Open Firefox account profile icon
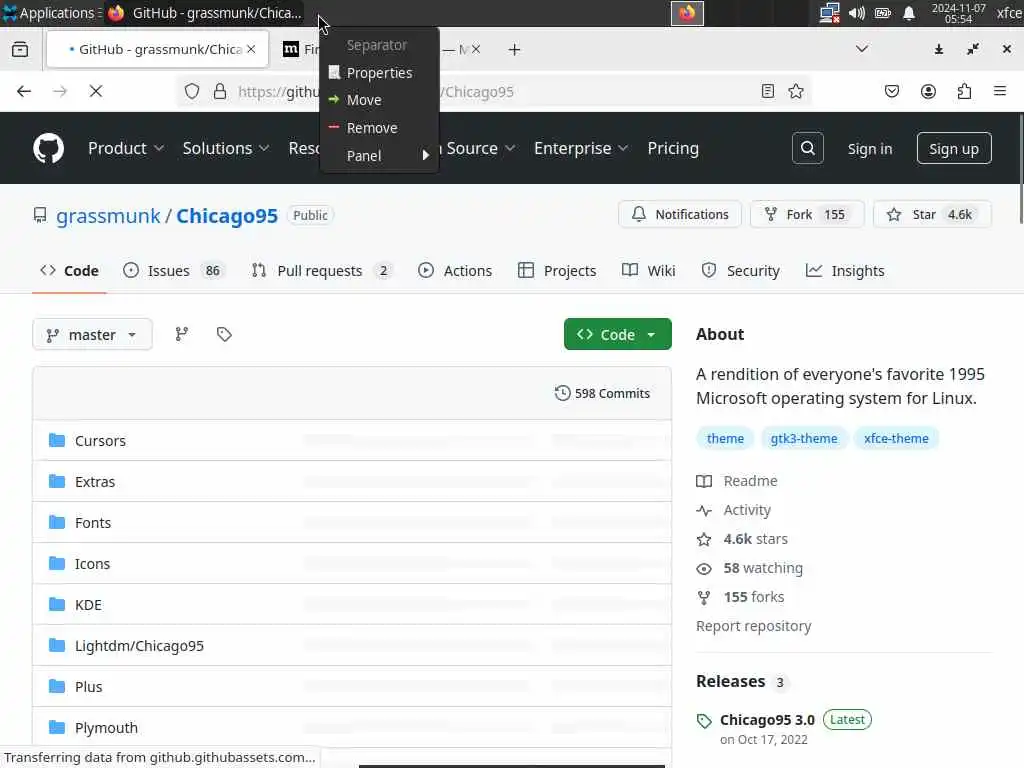 (x=928, y=91)
